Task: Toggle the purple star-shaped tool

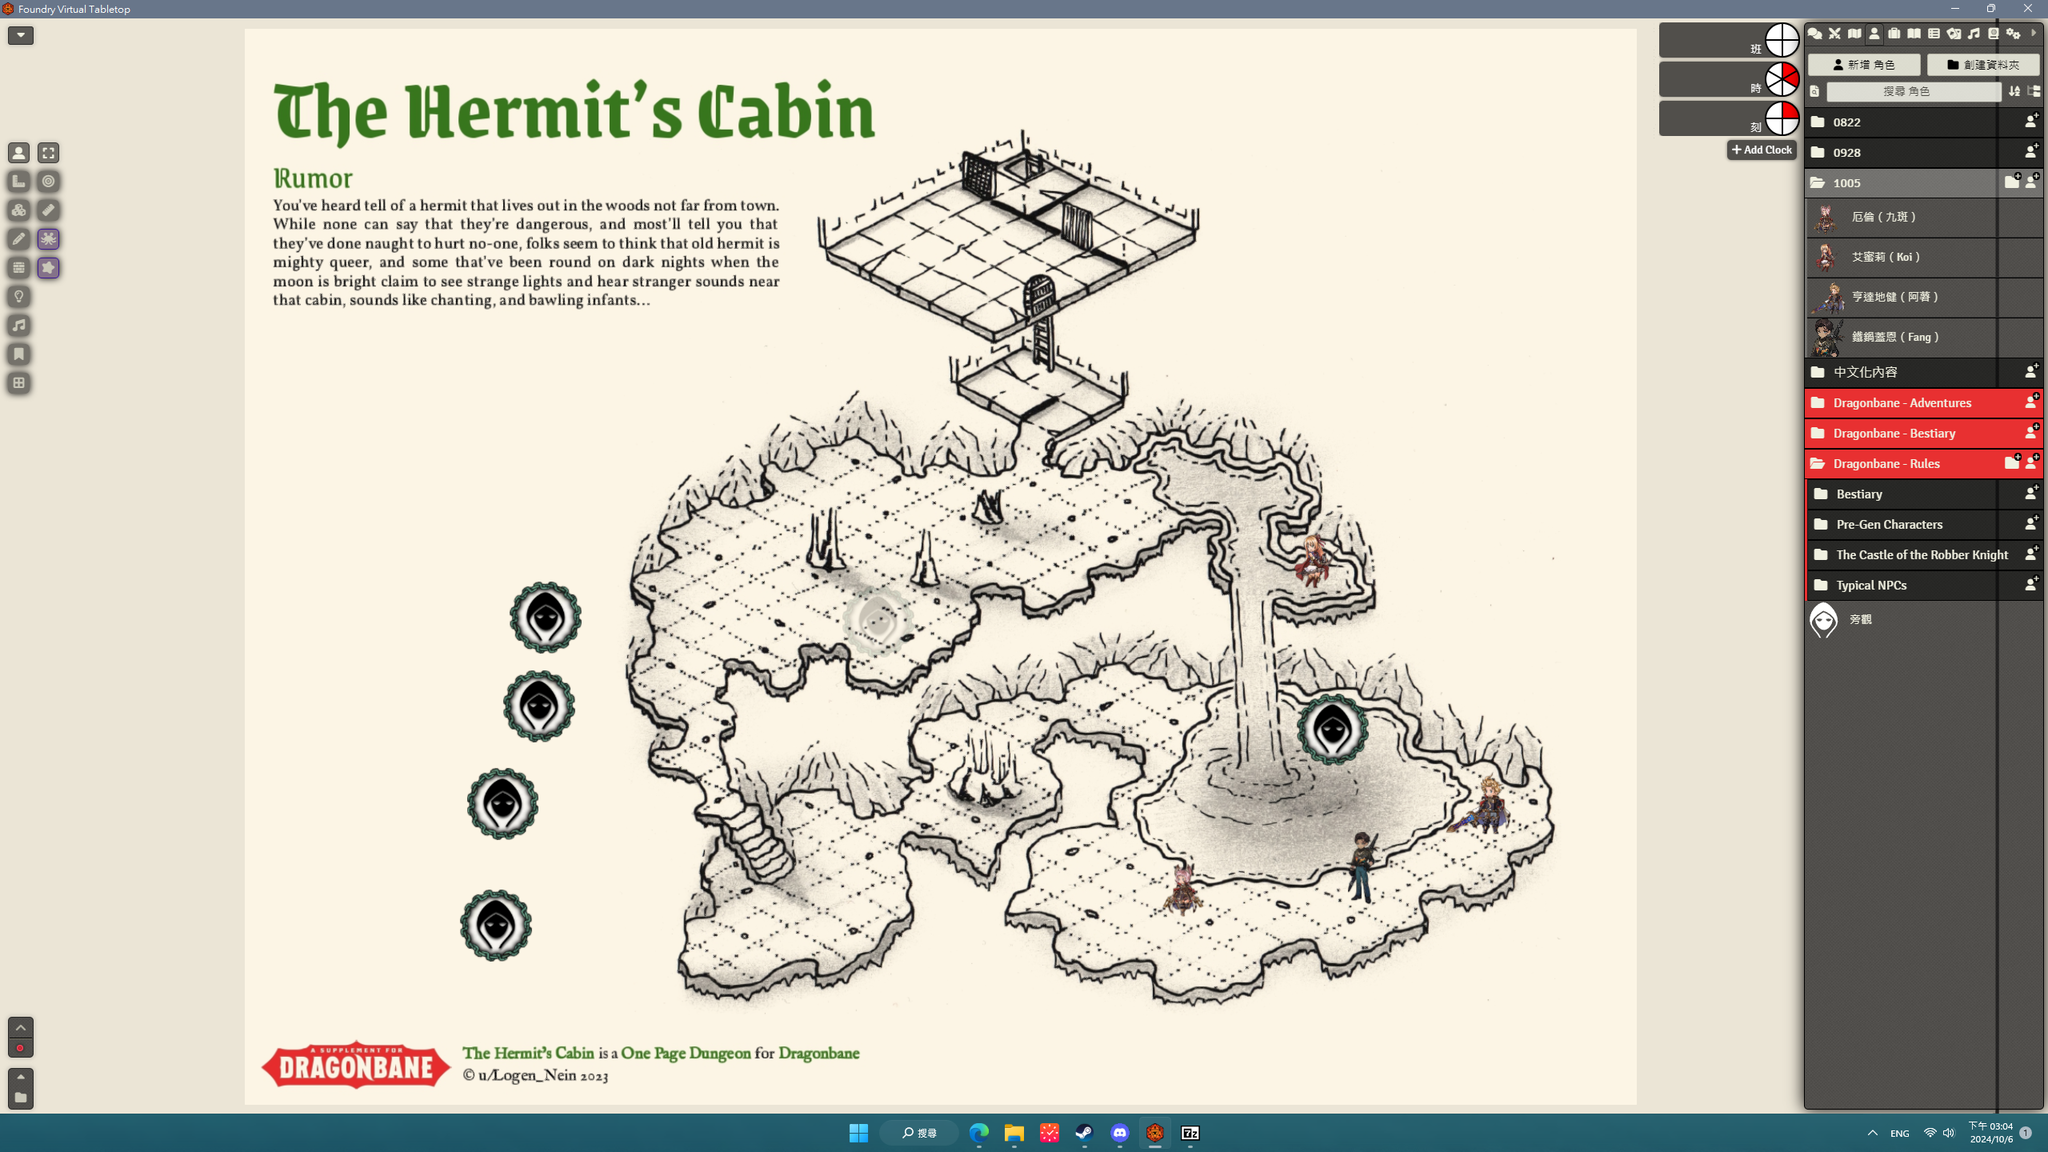Action: click(x=48, y=268)
